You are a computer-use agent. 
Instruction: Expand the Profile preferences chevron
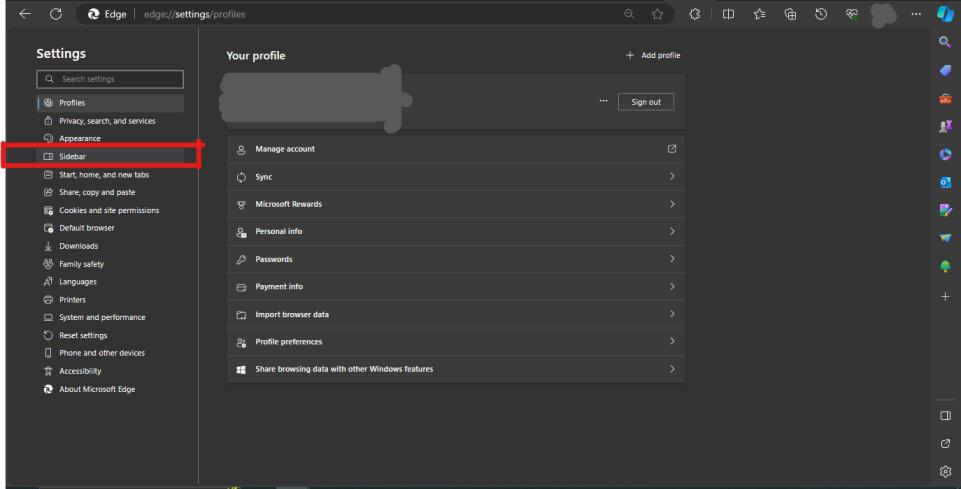[x=672, y=341]
